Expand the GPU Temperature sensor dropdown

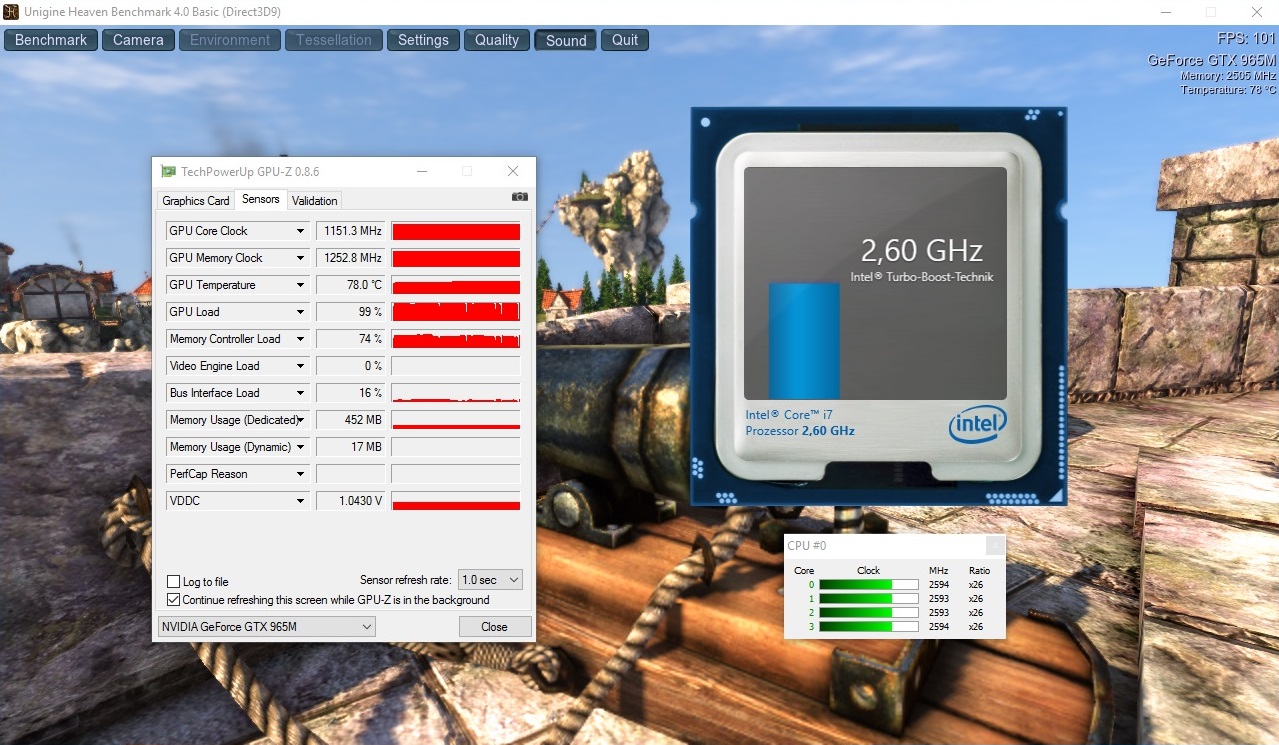300,285
